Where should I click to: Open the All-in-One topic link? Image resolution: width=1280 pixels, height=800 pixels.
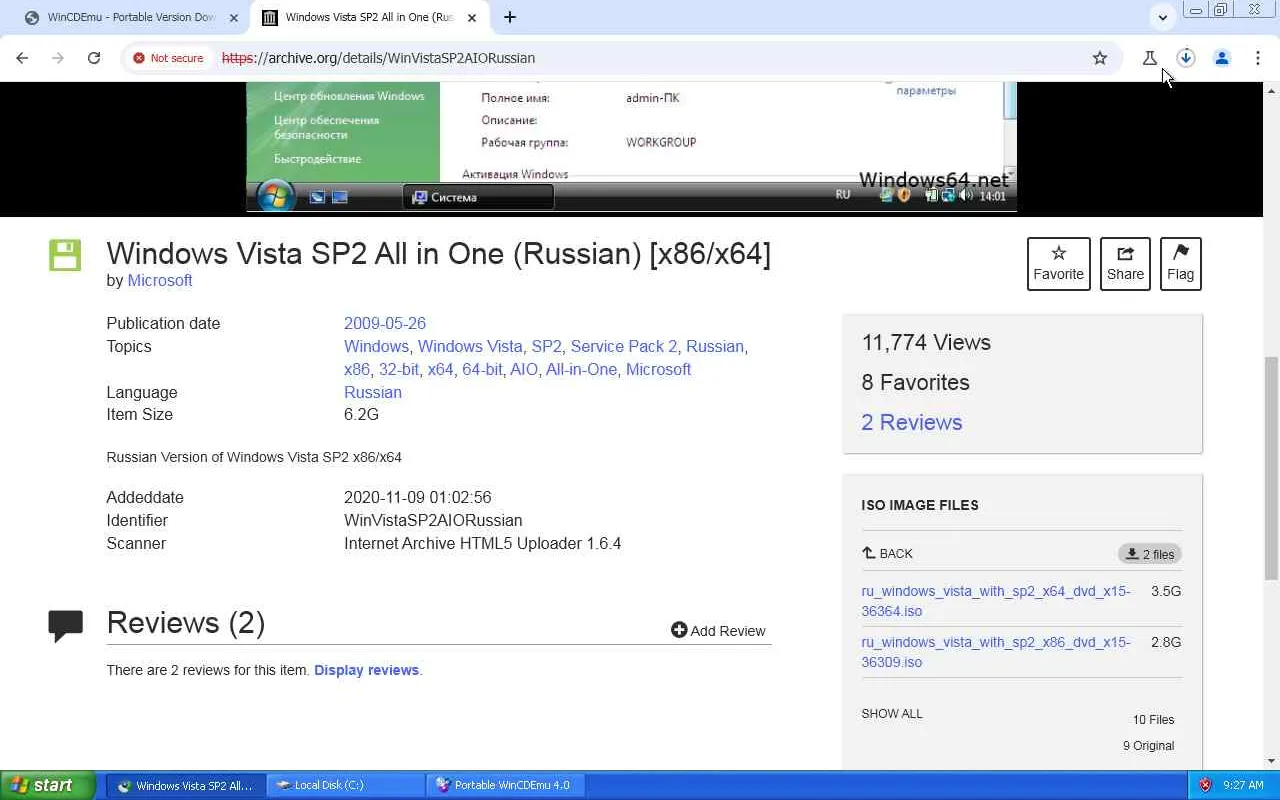tap(581, 369)
